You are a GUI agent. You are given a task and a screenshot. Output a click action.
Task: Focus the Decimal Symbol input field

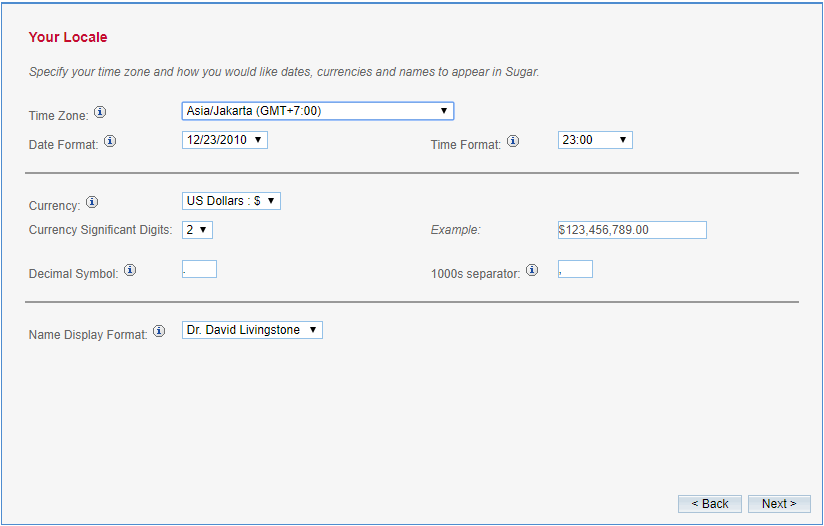click(200, 269)
